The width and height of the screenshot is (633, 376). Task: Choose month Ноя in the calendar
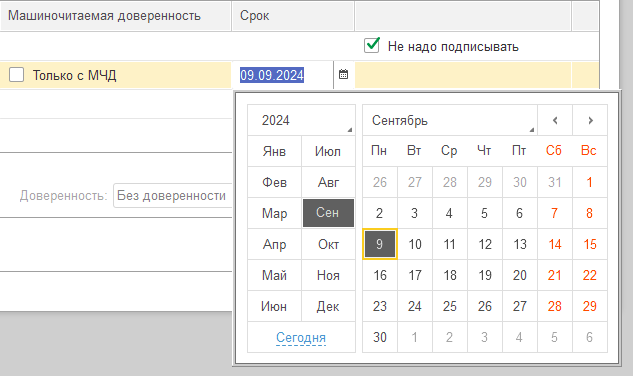pyautogui.click(x=328, y=275)
